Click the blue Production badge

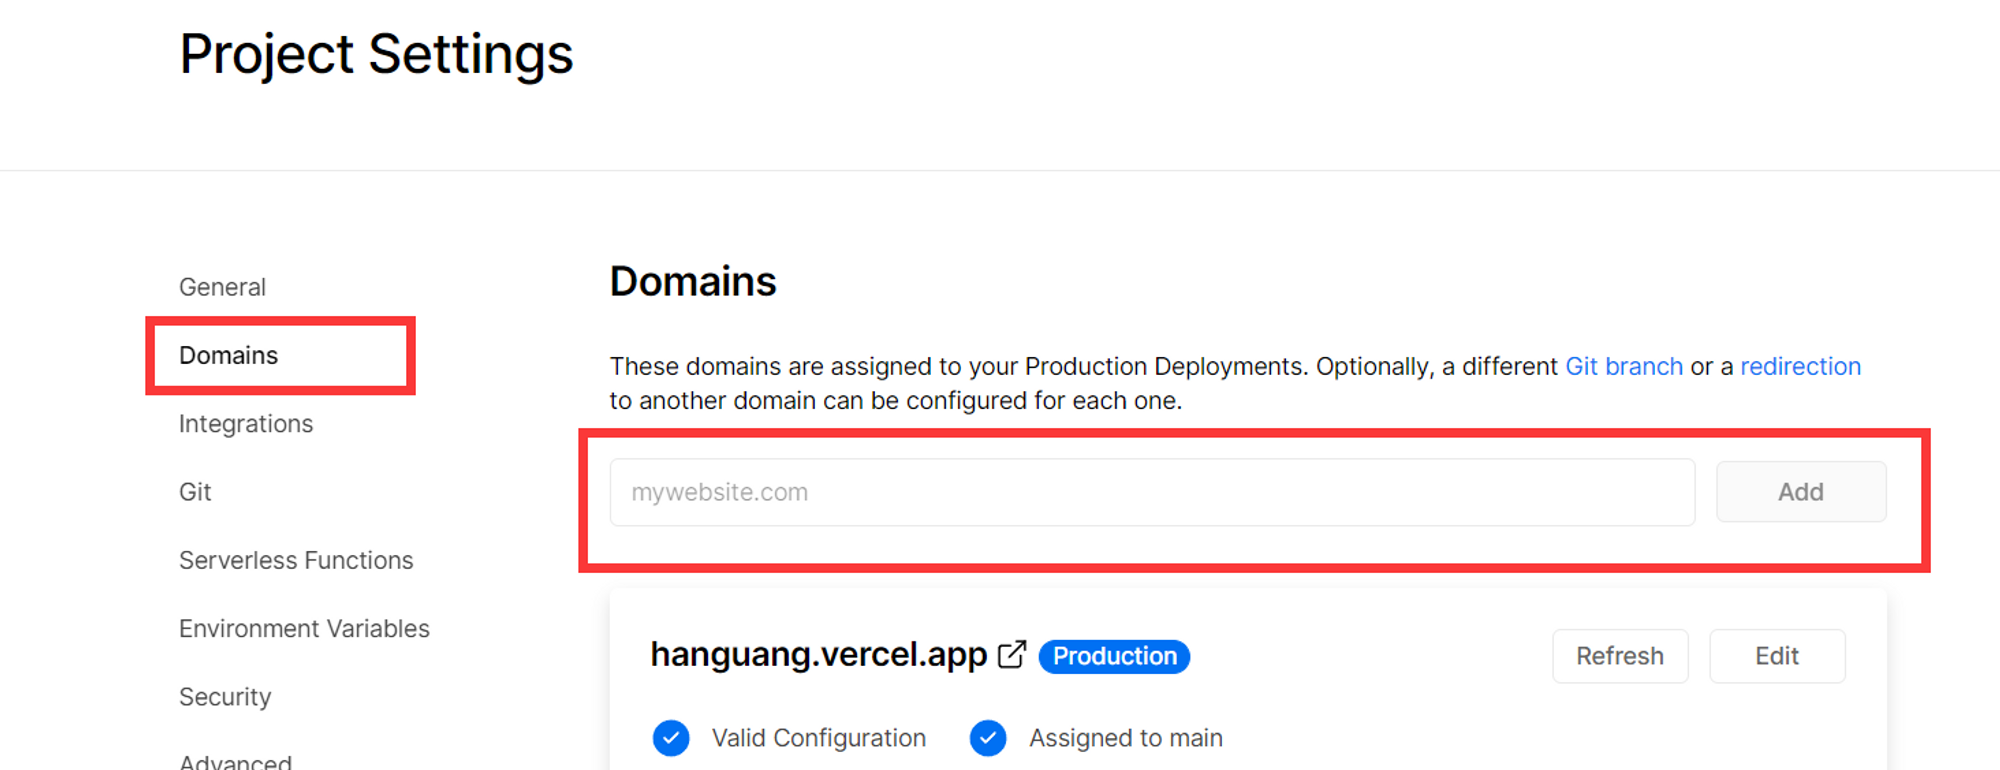tap(1114, 656)
